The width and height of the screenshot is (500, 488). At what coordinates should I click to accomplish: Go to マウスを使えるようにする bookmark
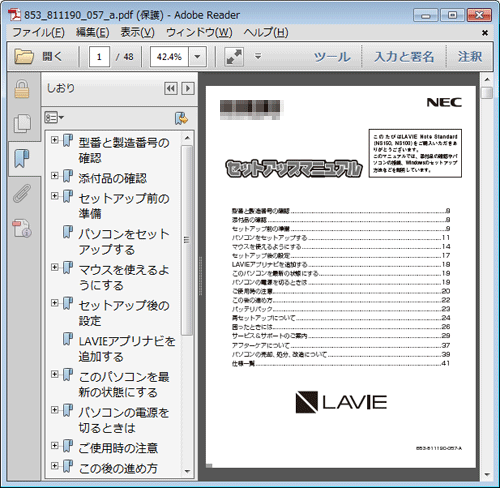point(124,277)
